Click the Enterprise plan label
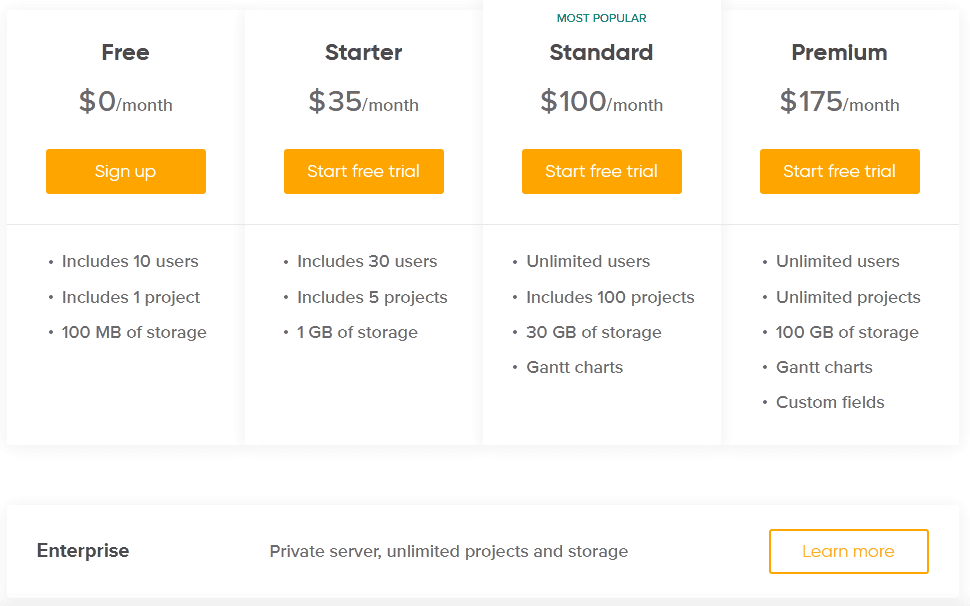The width and height of the screenshot is (970, 606). point(82,551)
